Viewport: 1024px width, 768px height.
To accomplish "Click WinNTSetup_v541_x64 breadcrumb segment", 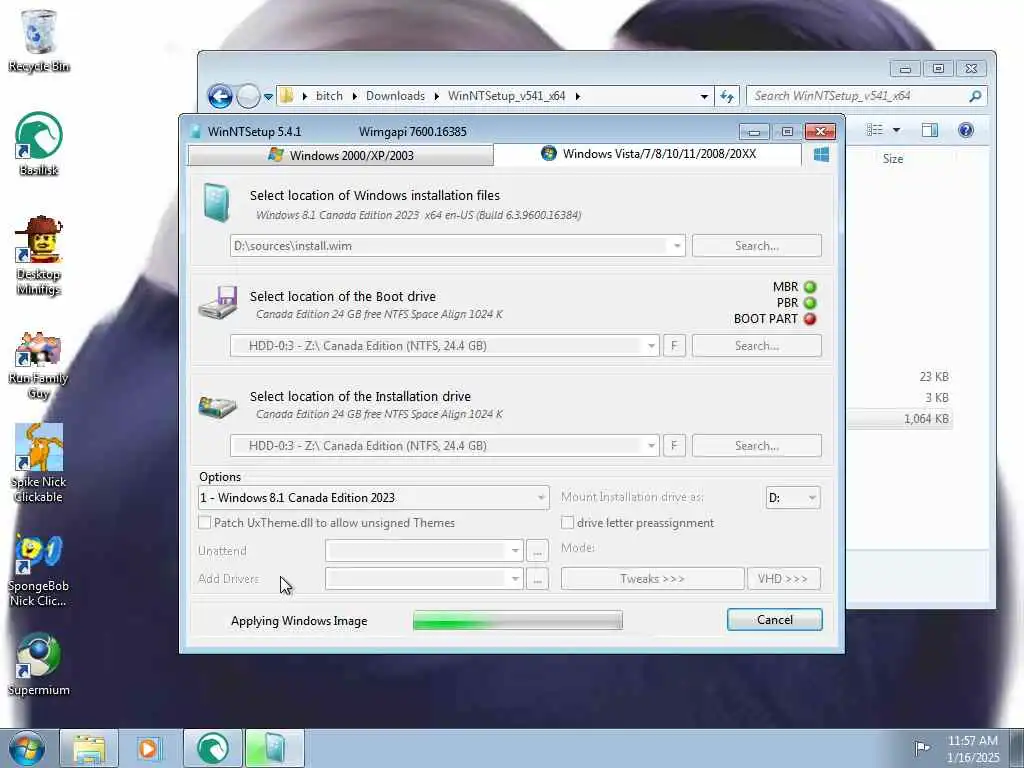I will coord(506,96).
